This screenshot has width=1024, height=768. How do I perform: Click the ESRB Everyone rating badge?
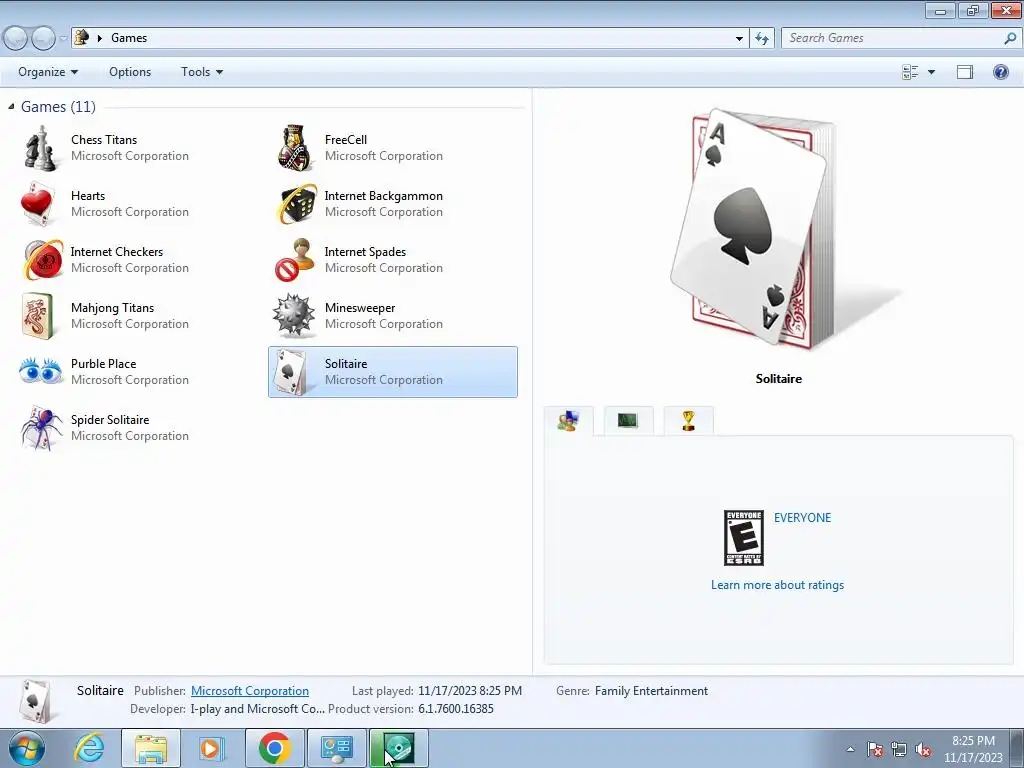click(x=744, y=538)
